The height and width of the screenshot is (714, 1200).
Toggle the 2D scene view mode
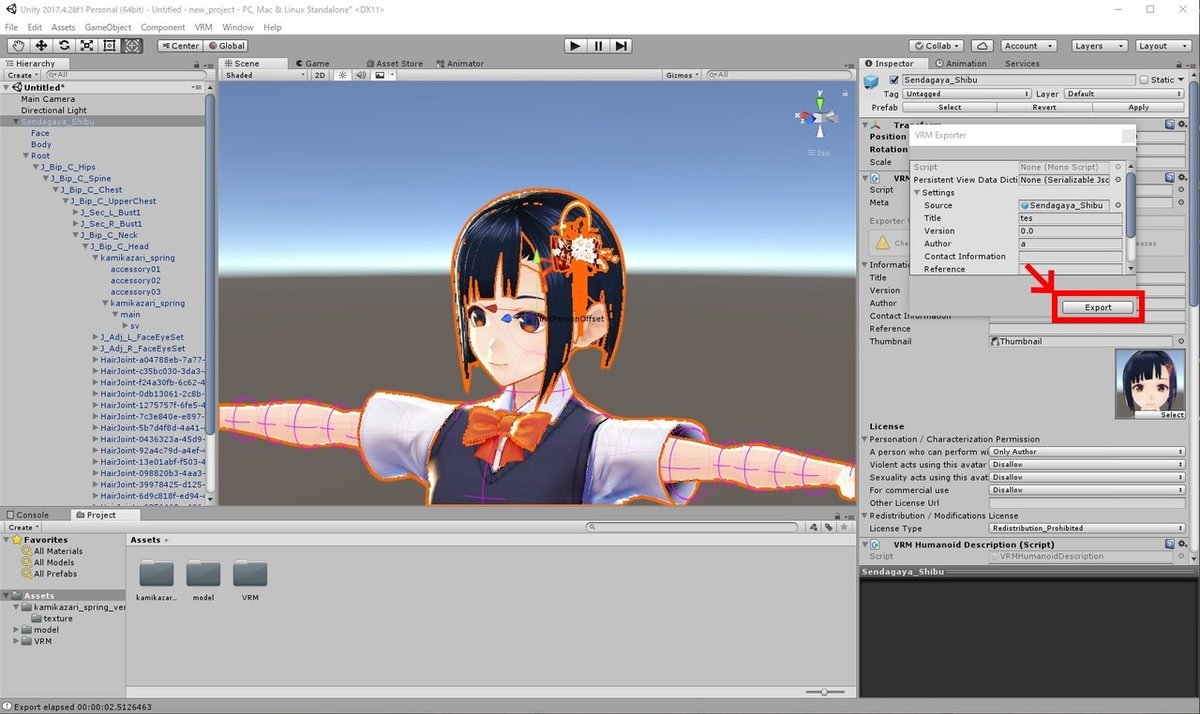[320, 75]
